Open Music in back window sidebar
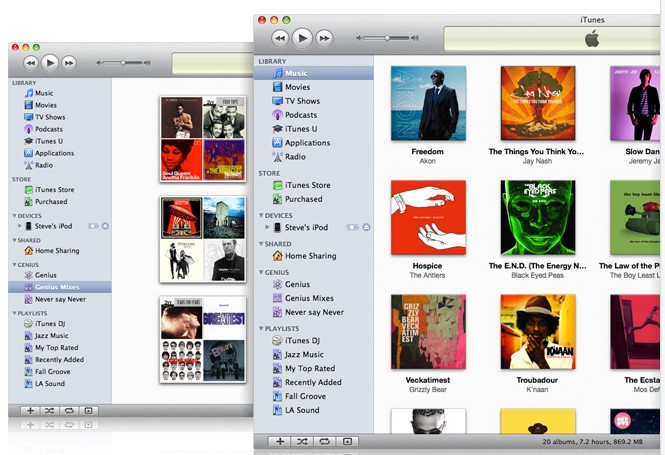This screenshot has height=455, width=665. pyautogui.click(x=60, y=93)
